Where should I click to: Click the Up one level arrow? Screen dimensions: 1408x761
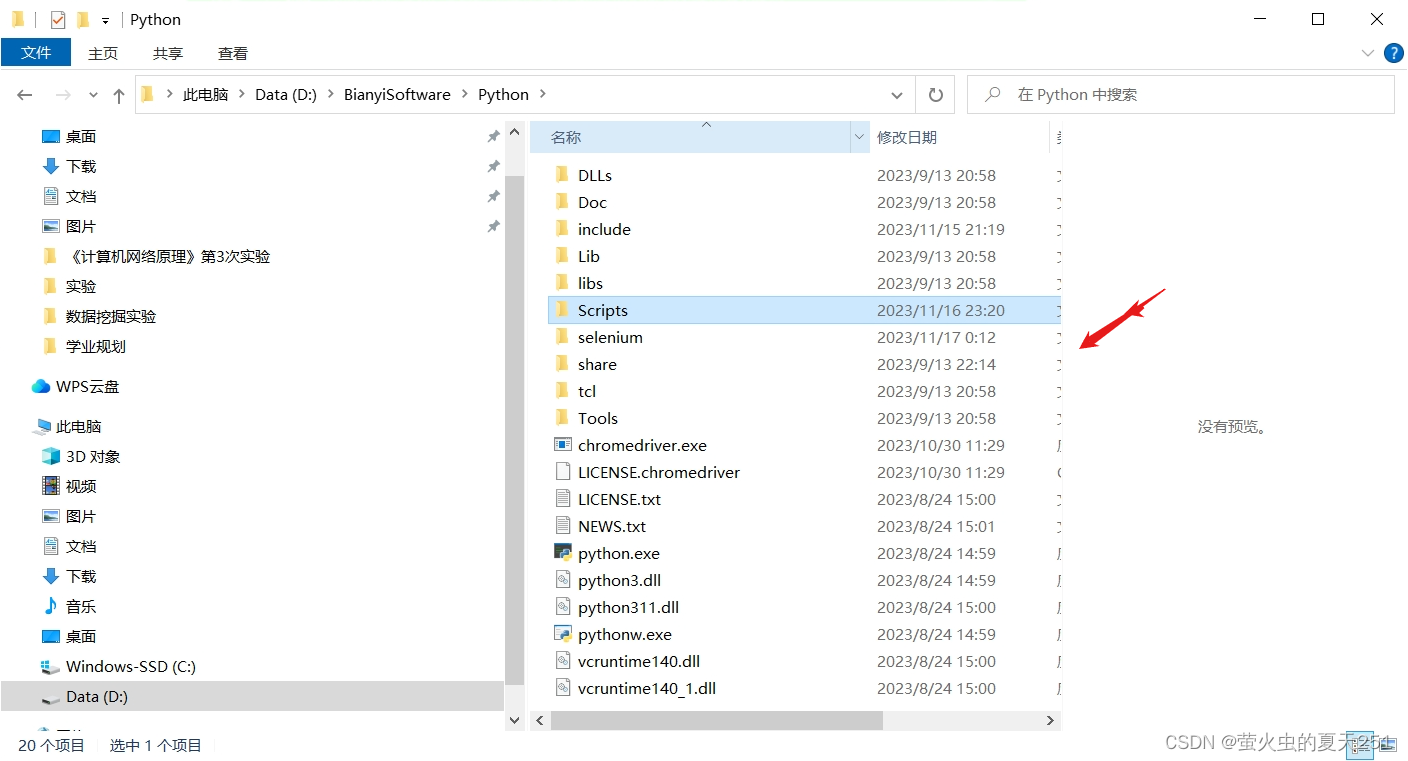(x=118, y=94)
